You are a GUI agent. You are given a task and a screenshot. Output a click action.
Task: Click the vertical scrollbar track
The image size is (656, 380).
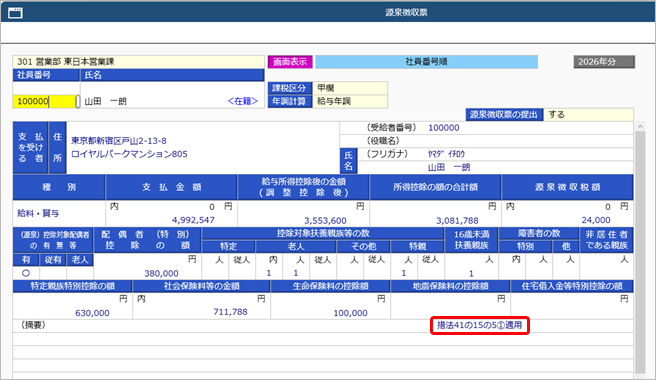coord(640,252)
